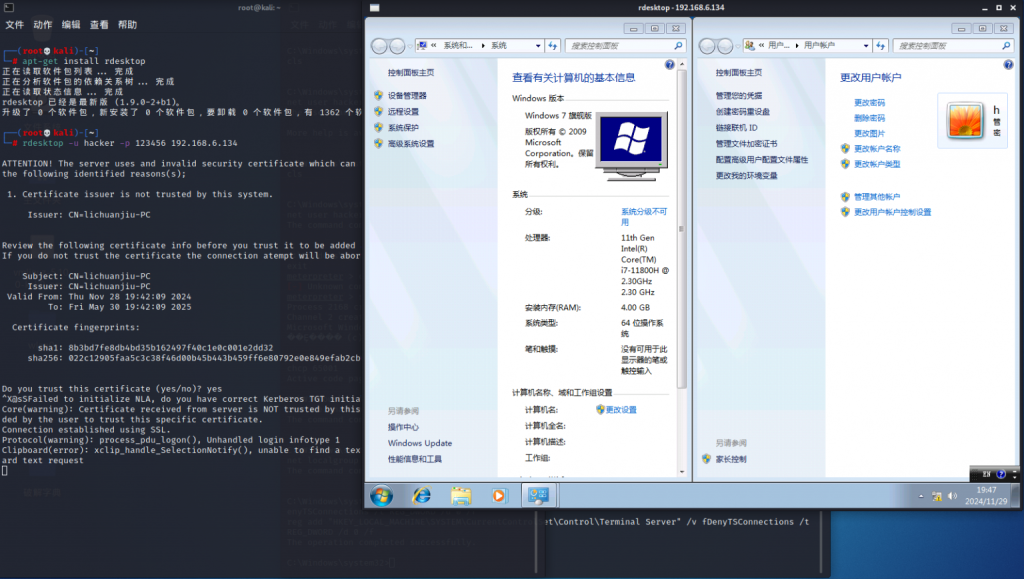Open 远程设置 in the System sidebar

[x=403, y=112]
